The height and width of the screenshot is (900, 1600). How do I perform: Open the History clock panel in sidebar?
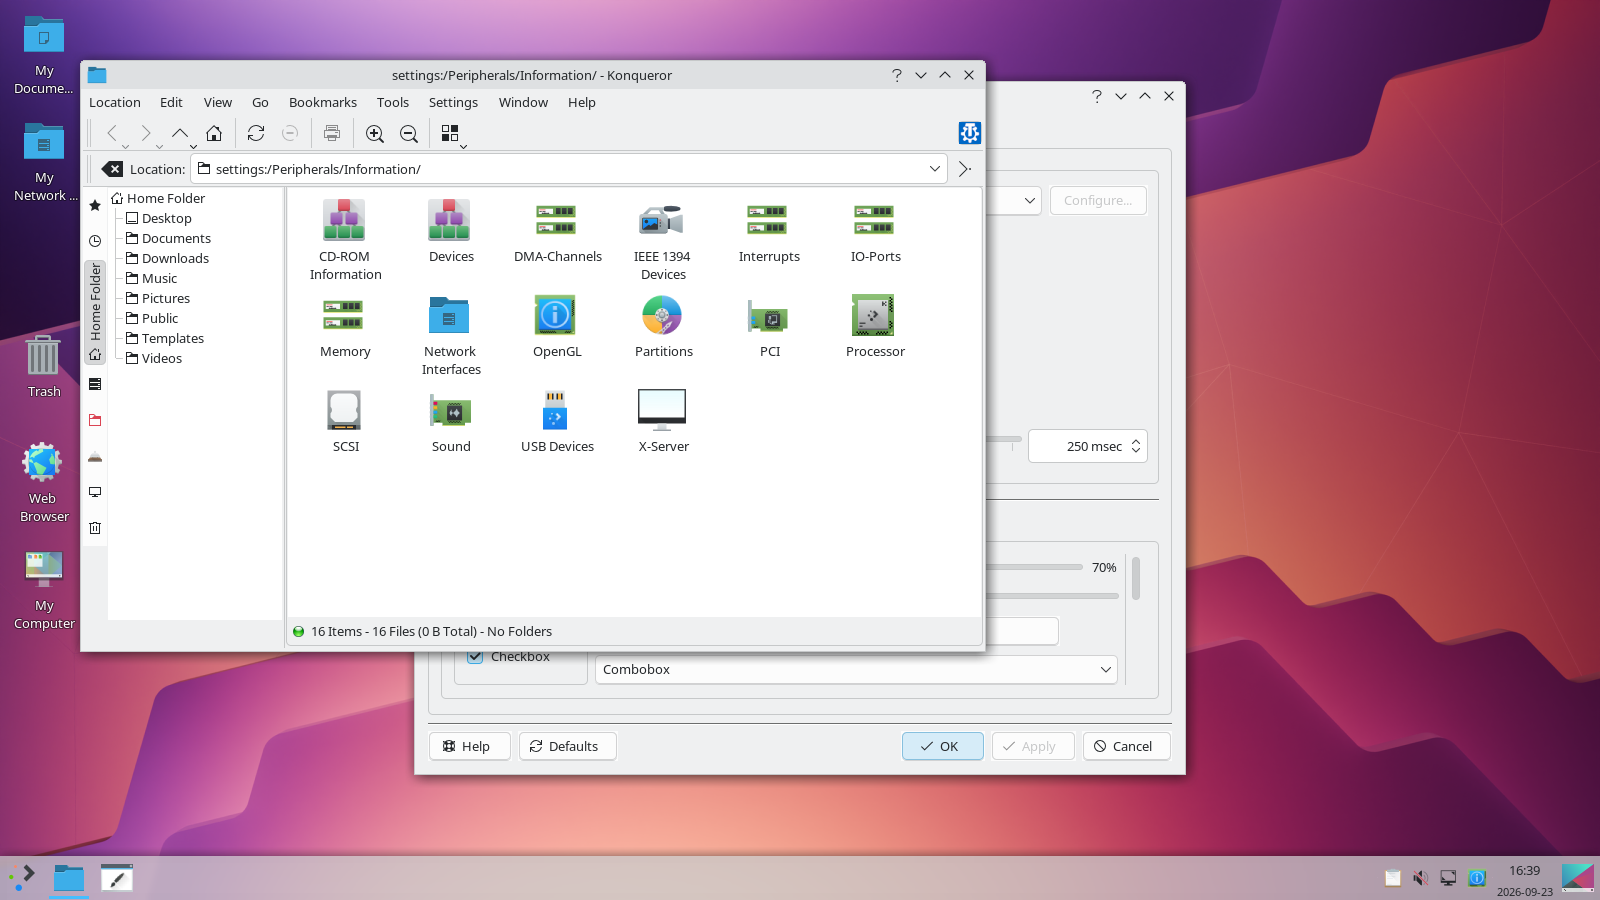[95, 241]
